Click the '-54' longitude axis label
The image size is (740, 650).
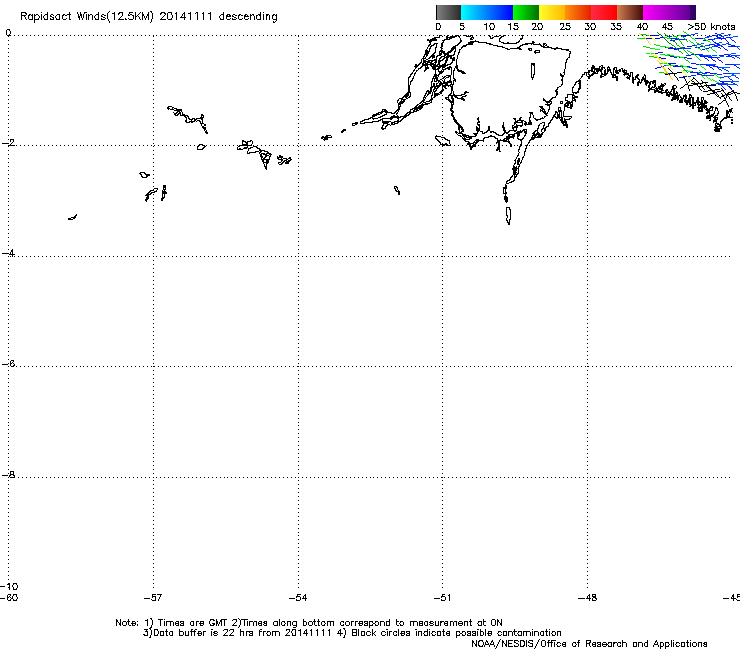tap(298, 598)
